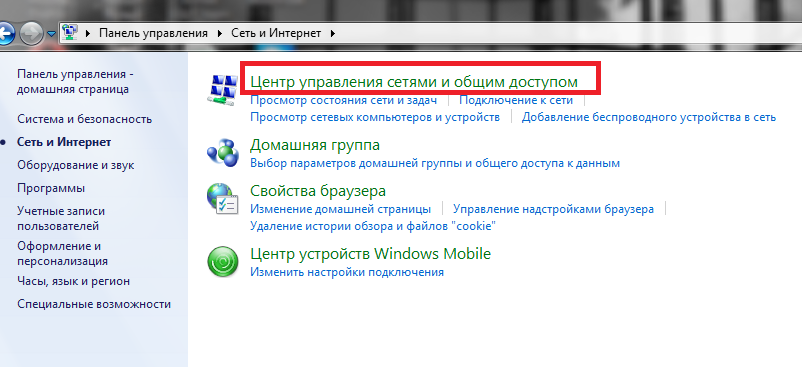The width and height of the screenshot is (802, 367).
Task: Open Просмотр сетевых компьютеров и устройств
Action: (375, 117)
